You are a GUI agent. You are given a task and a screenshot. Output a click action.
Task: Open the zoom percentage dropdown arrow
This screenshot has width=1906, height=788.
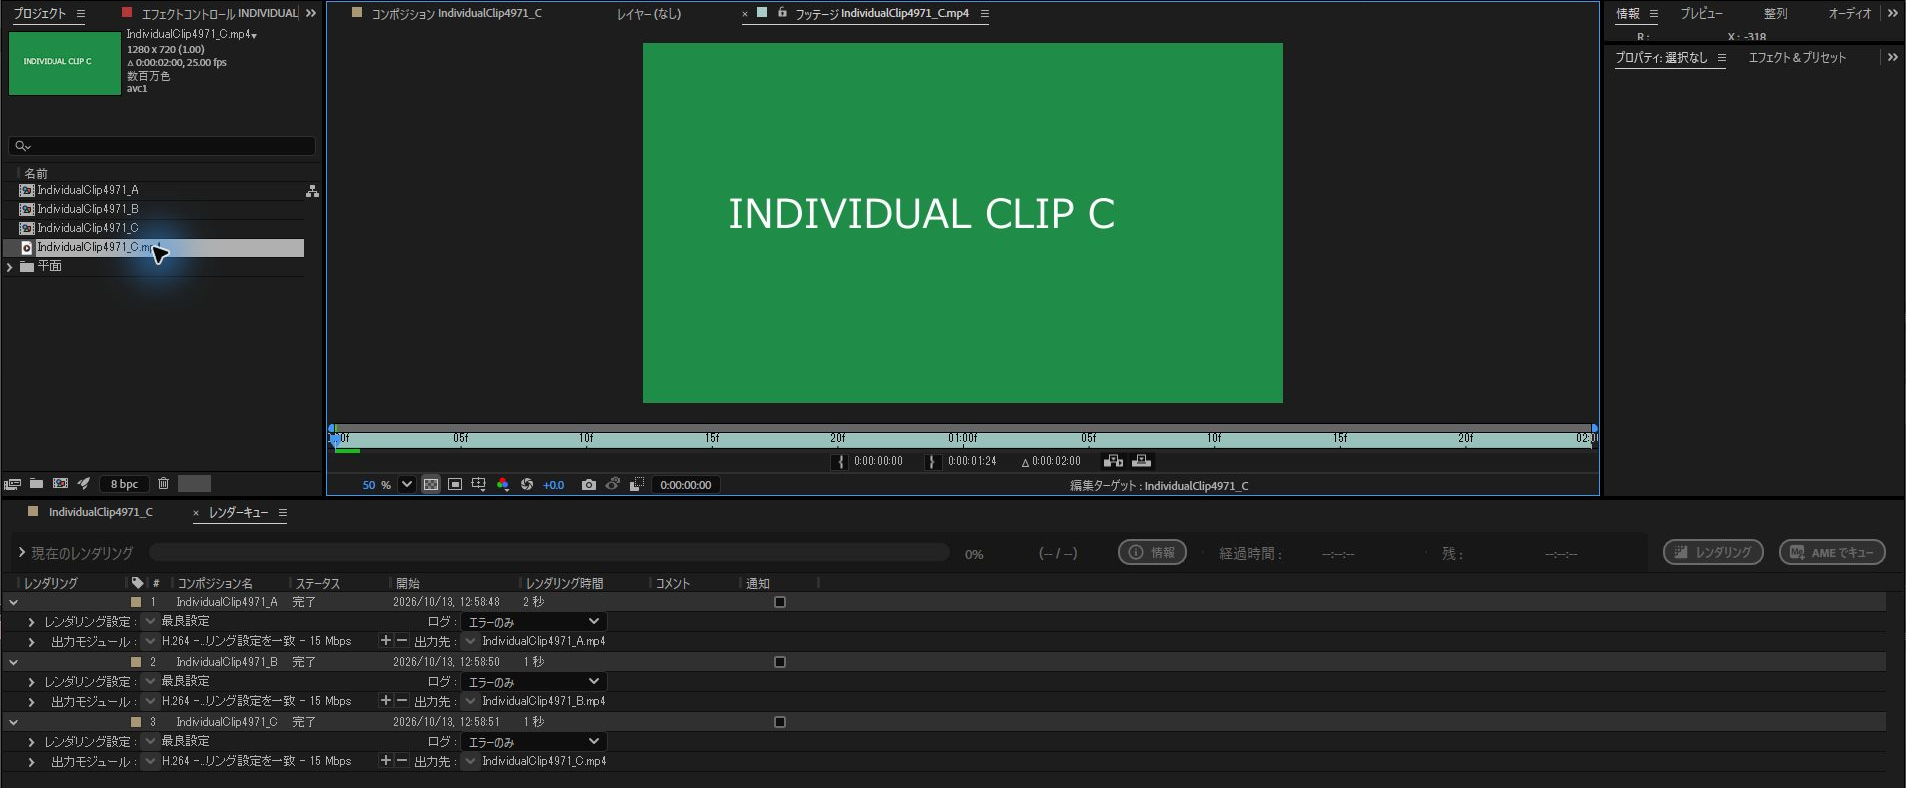pyautogui.click(x=407, y=485)
